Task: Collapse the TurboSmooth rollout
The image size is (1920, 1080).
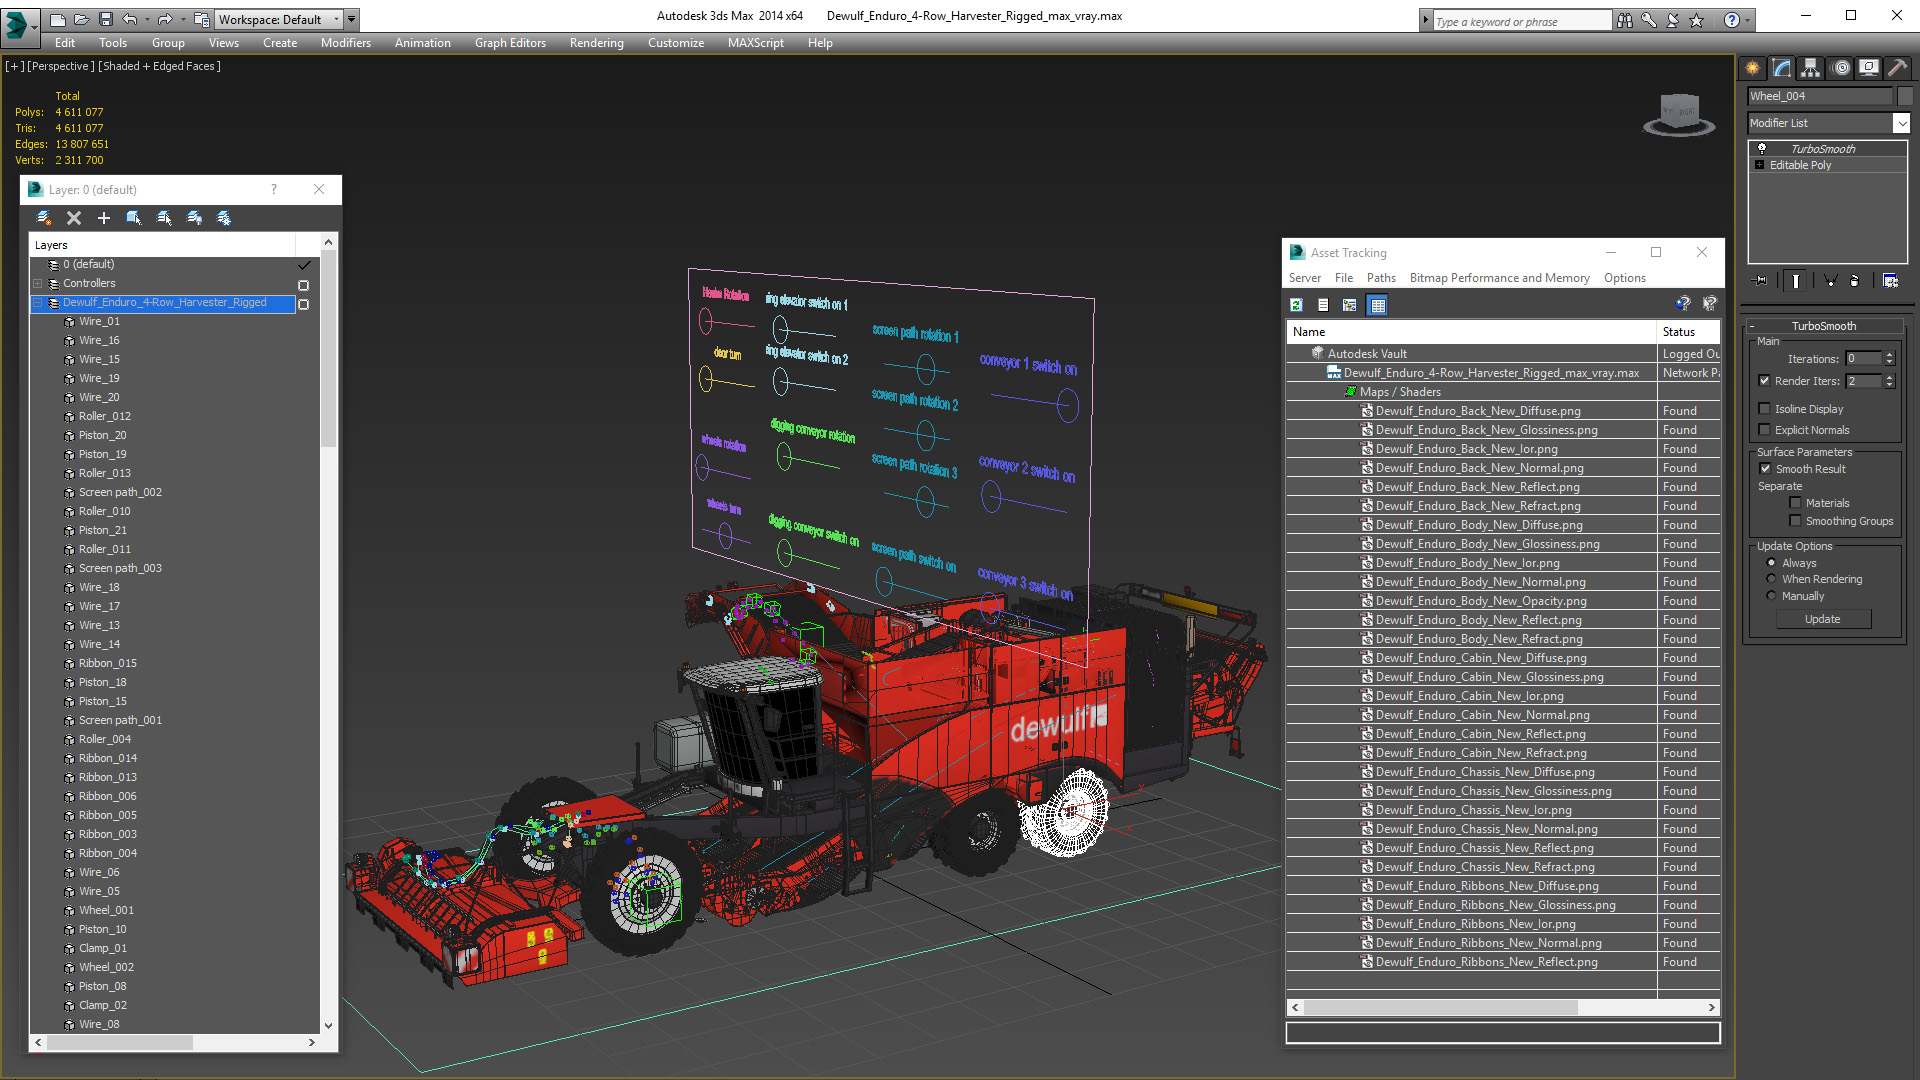Action: click(1753, 326)
